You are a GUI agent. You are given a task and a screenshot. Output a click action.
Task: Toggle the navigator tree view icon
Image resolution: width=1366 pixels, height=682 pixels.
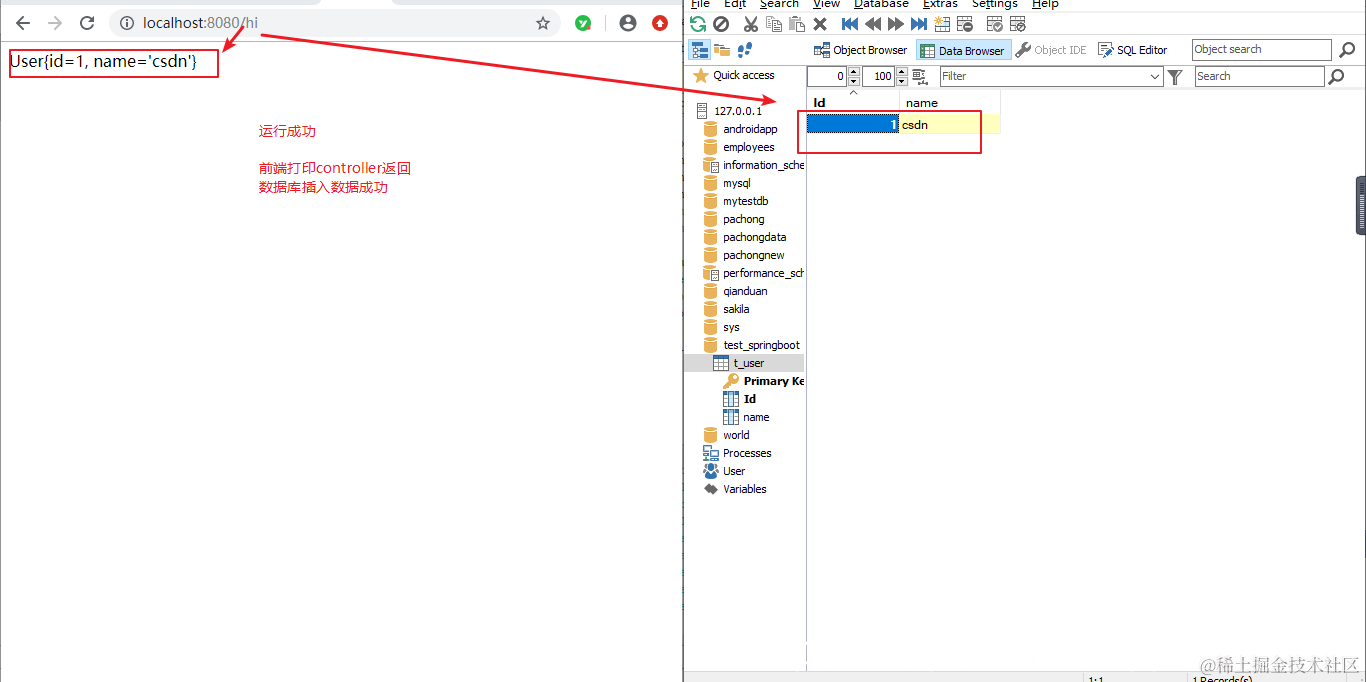700,50
